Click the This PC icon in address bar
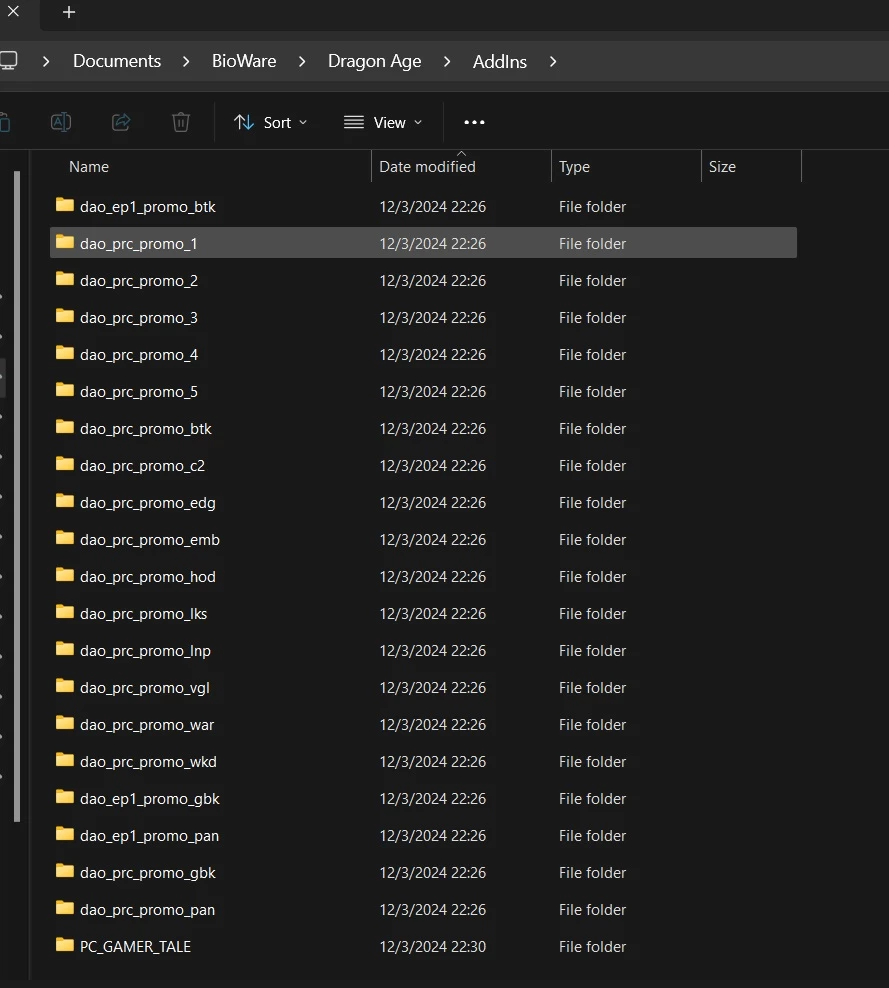 9,61
